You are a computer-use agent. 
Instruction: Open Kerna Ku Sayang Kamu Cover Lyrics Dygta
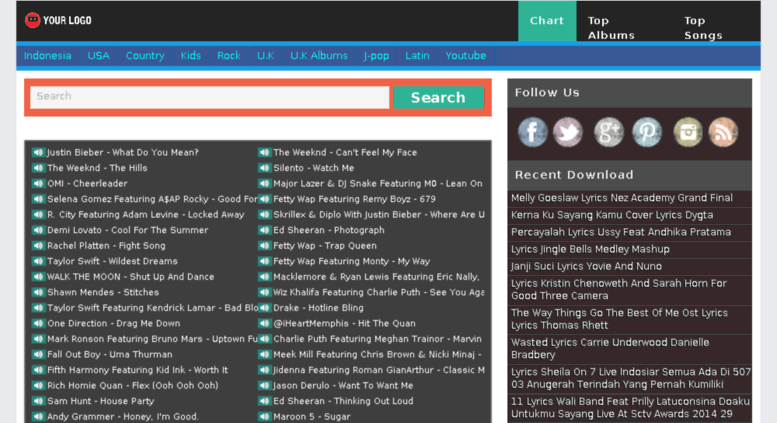click(x=612, y=215)
